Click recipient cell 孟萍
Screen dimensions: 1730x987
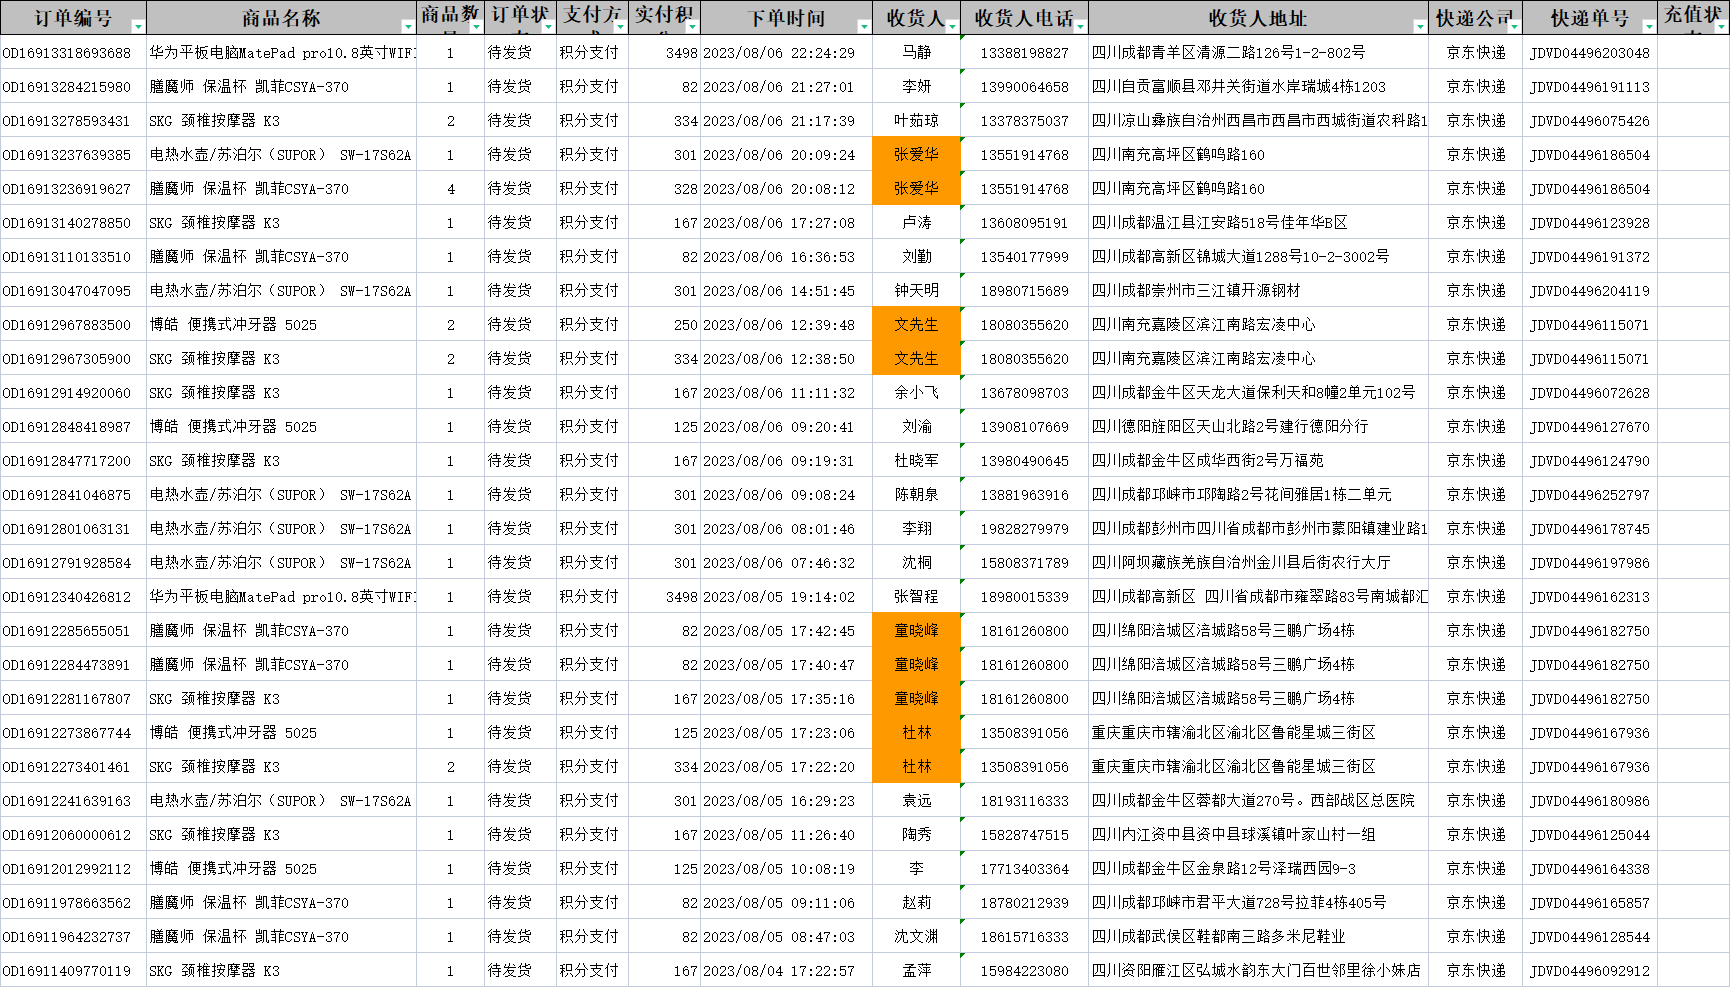click(916, 971)
